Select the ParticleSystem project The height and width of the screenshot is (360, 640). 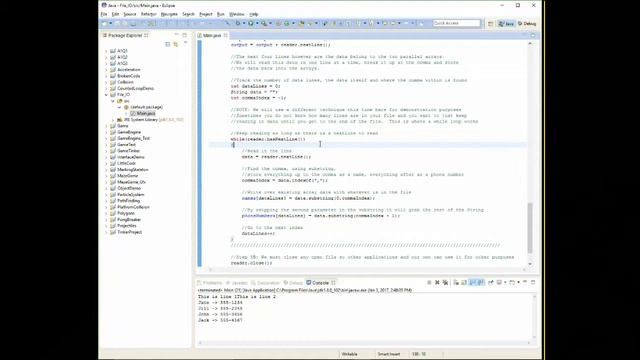(x=127, y=195)
